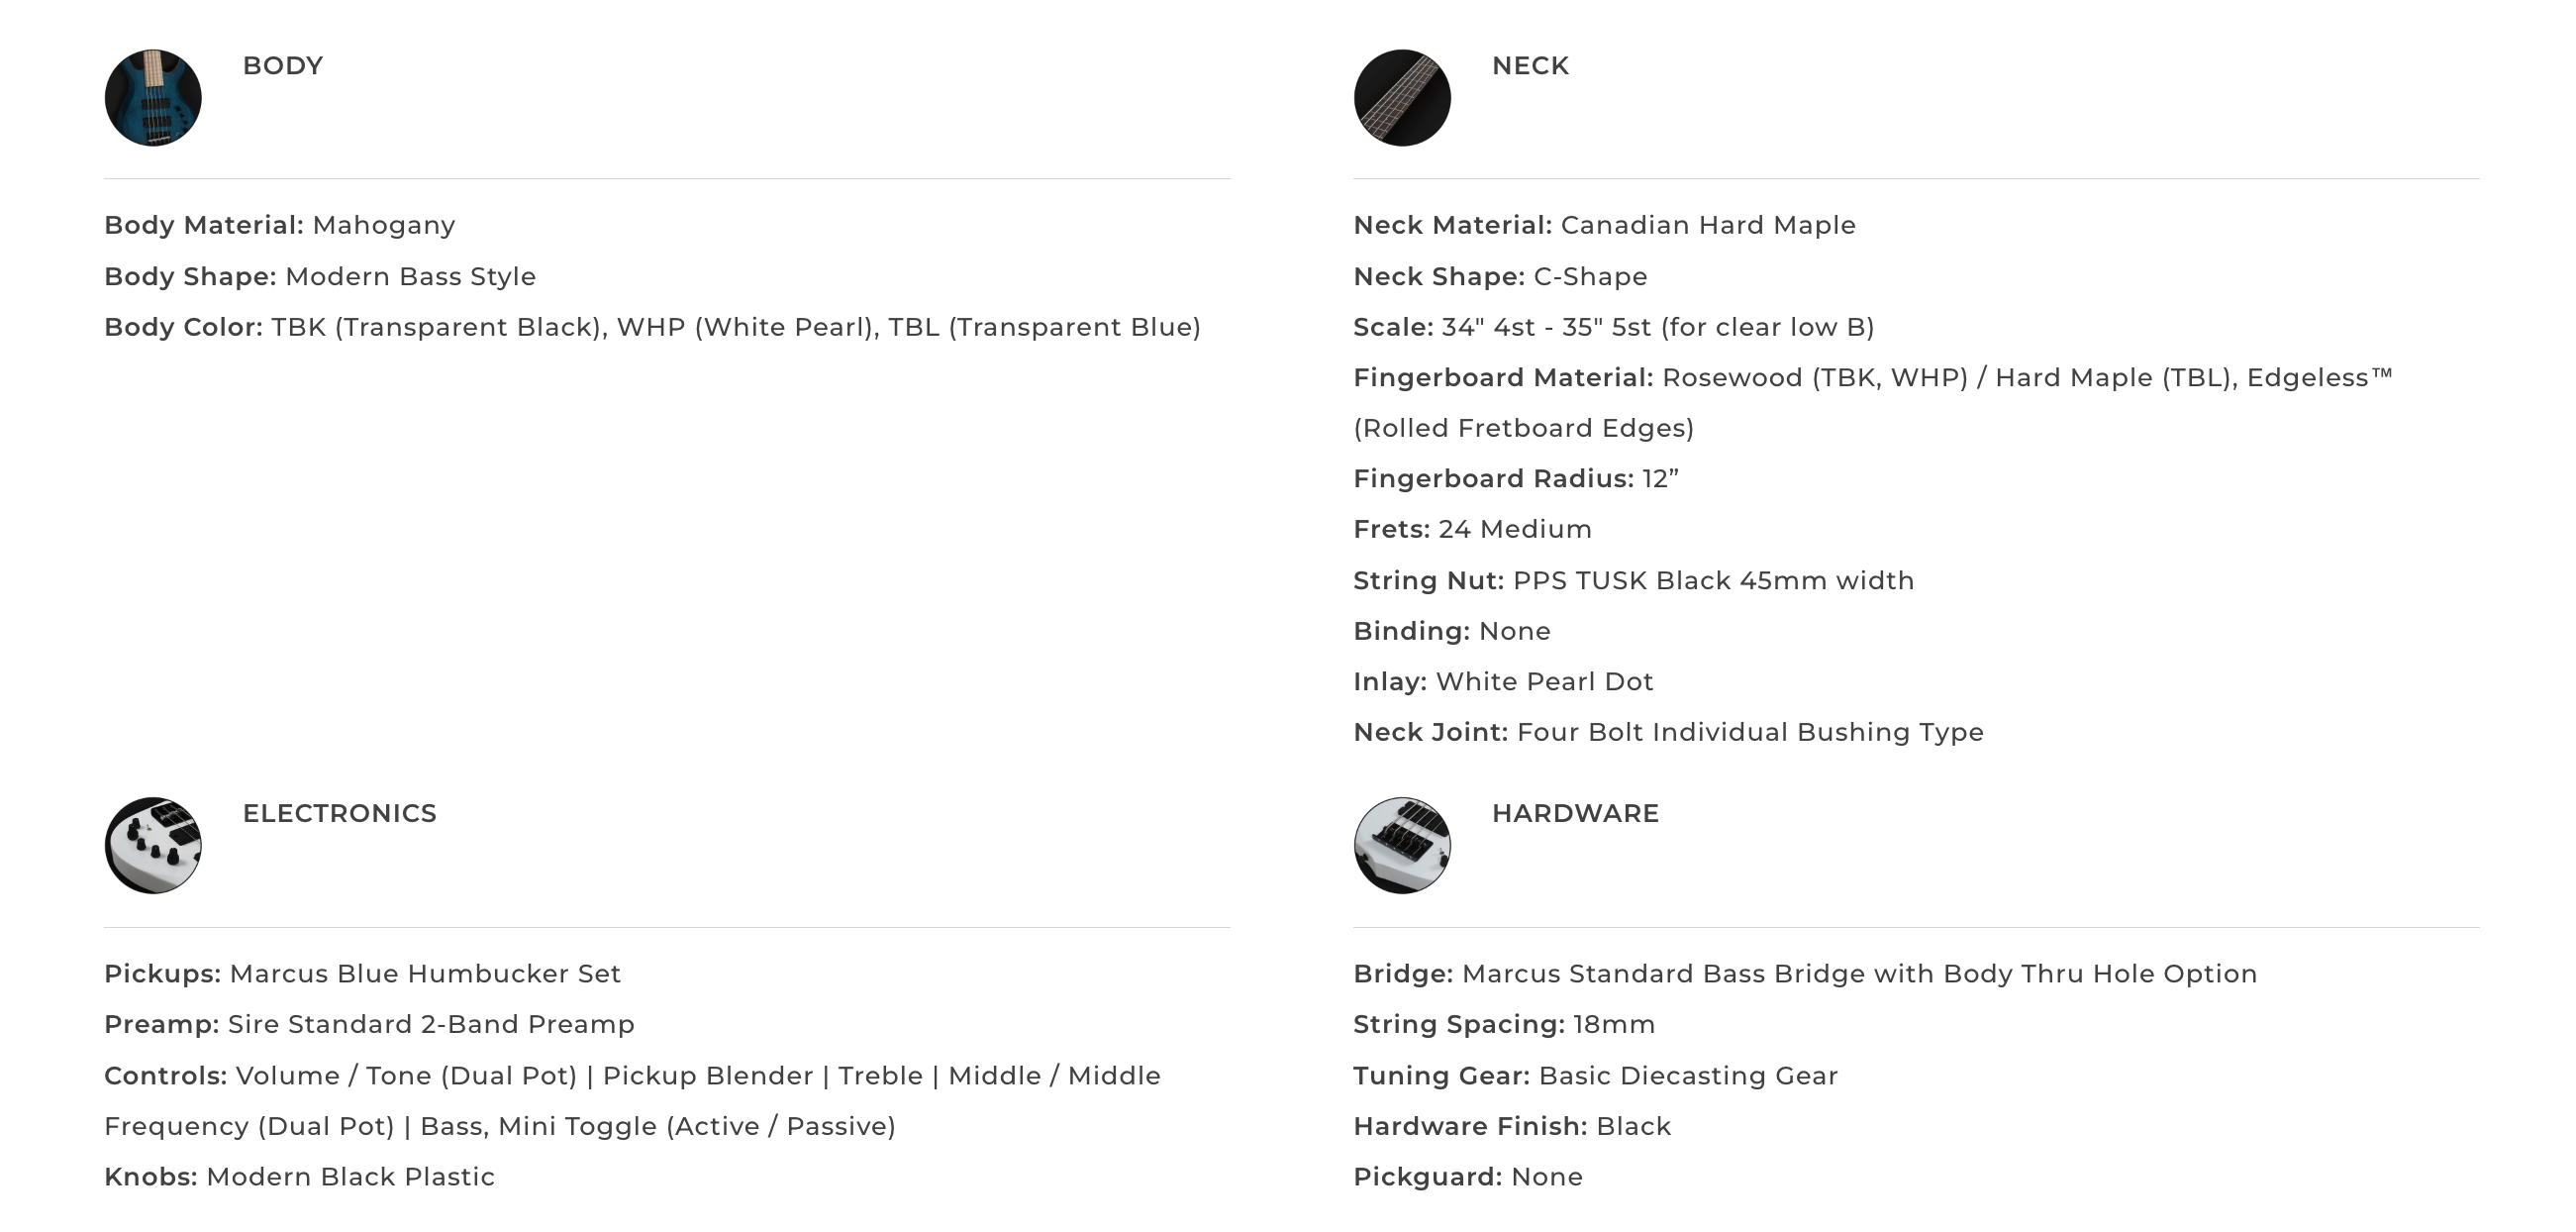Click the Controls specification text
2576x1232 pixels.
pos(633,1102)
